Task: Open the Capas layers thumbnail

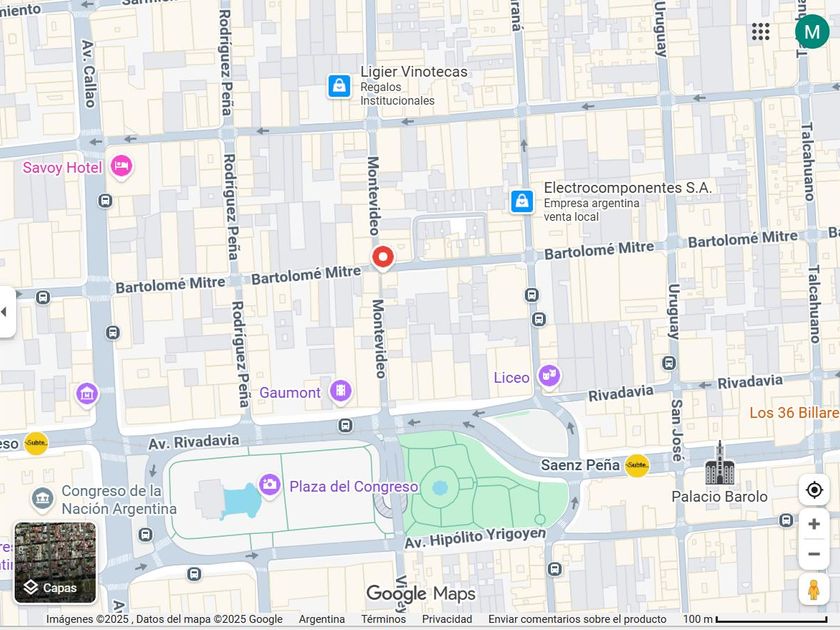Action: click(x=55, y=562)
